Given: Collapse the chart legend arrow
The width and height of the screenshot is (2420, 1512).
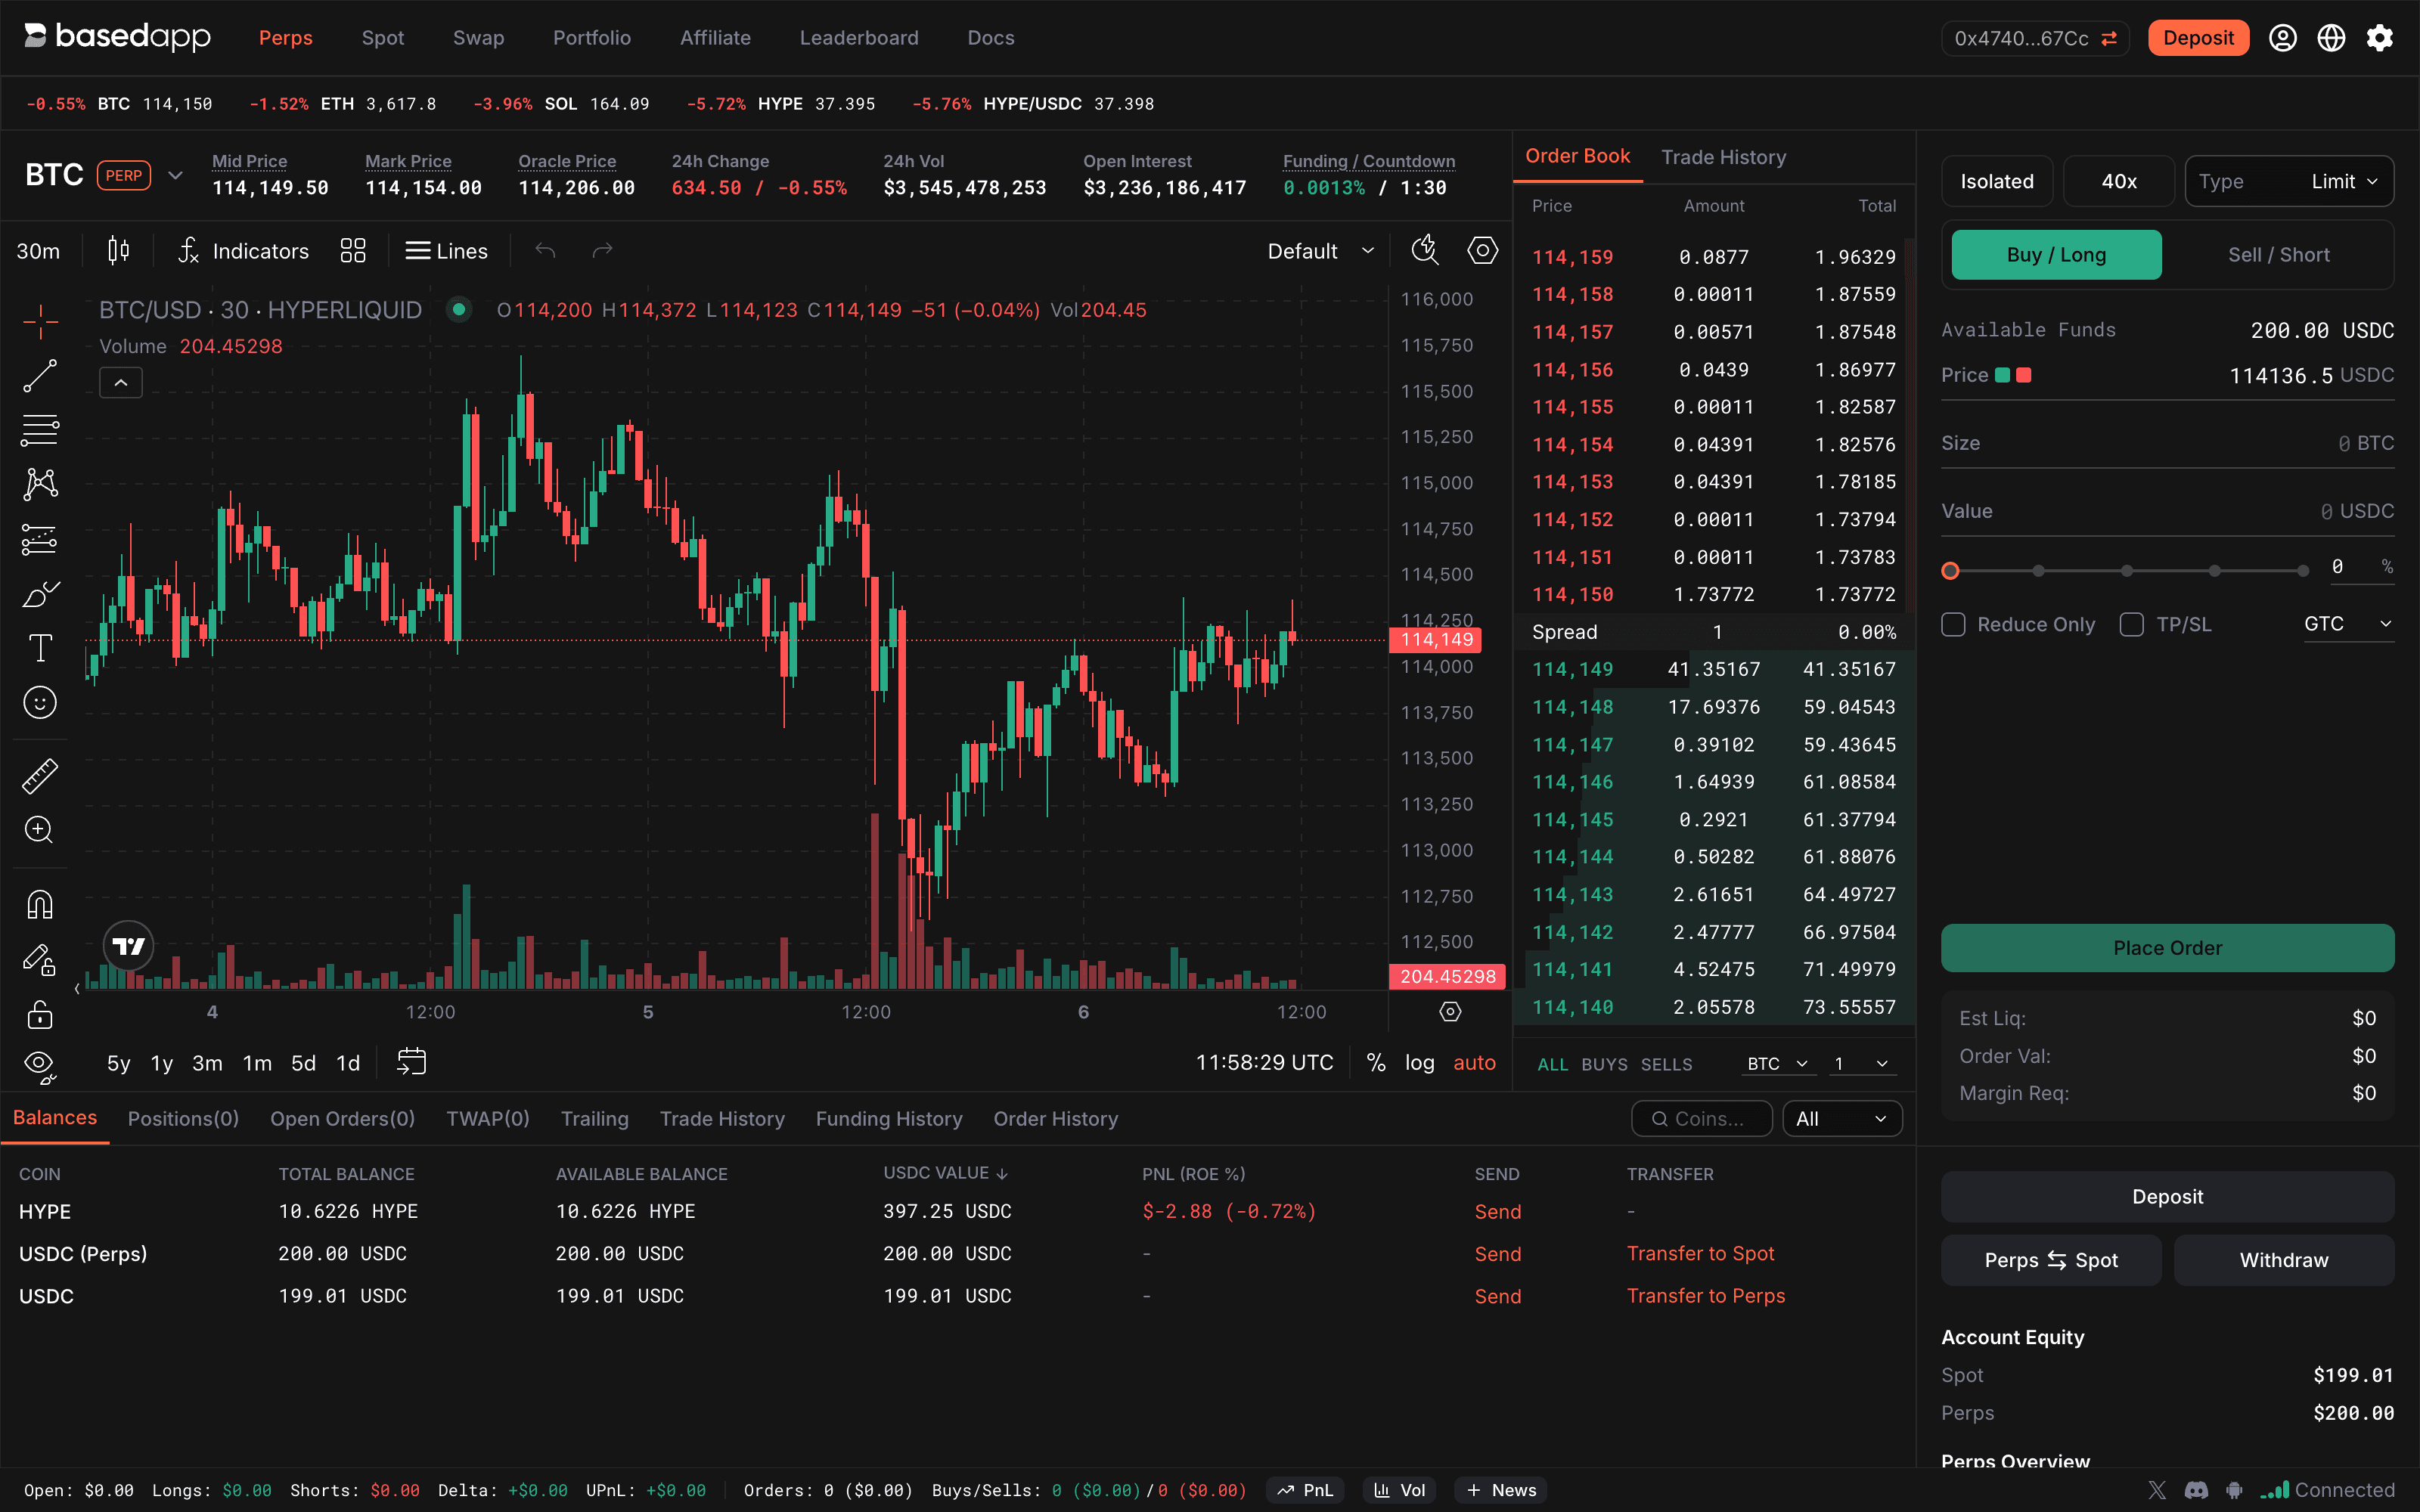Looking at the screenshot, I should coord(121,383).
